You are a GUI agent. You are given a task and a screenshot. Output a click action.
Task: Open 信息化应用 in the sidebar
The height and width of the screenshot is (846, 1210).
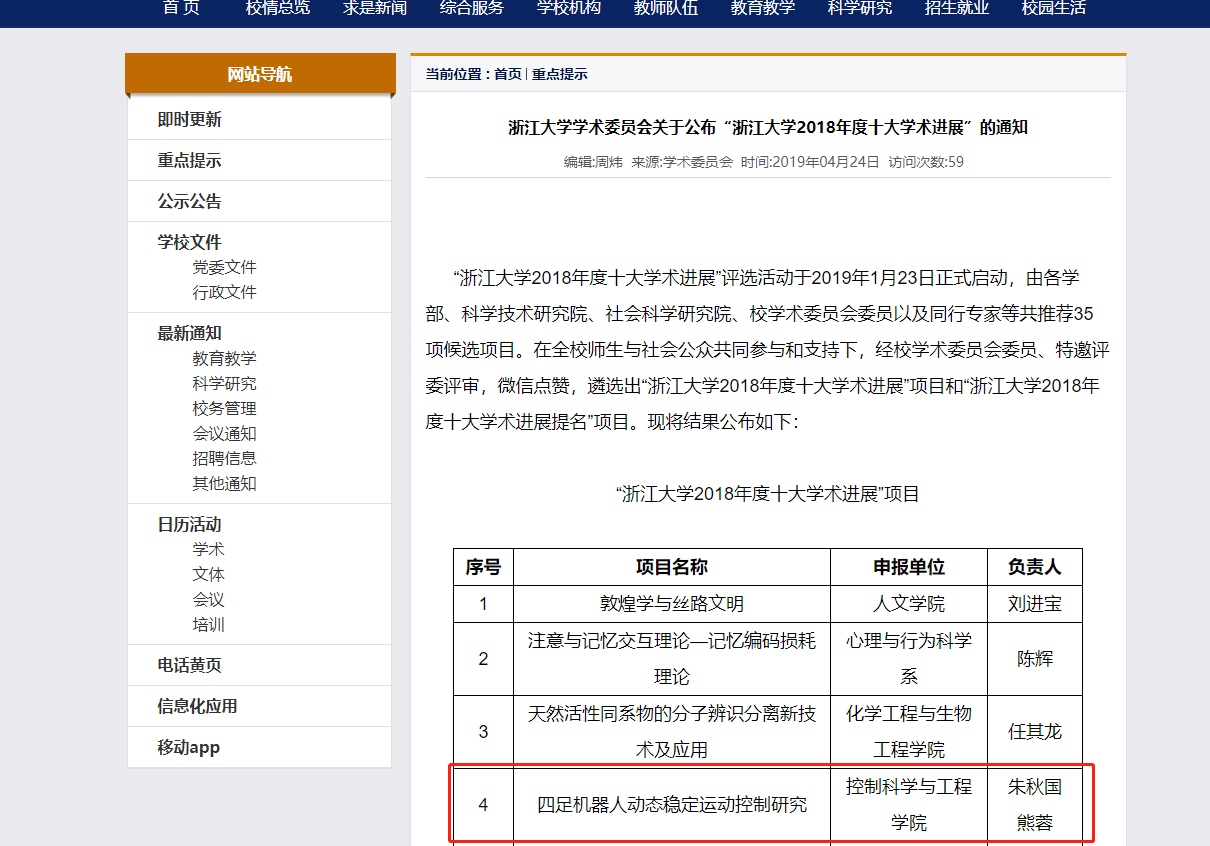197,707
